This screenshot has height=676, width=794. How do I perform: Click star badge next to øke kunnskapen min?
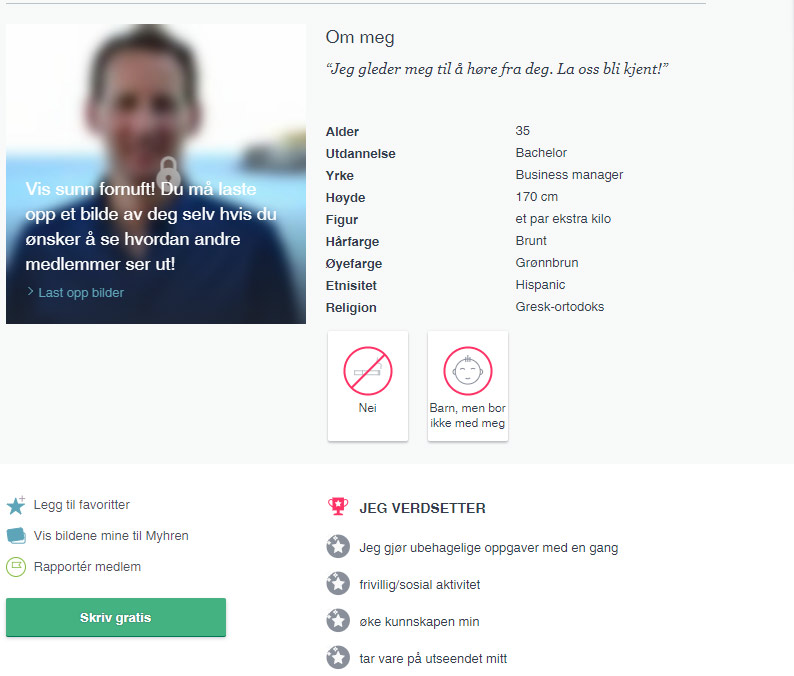pos(338,621)
